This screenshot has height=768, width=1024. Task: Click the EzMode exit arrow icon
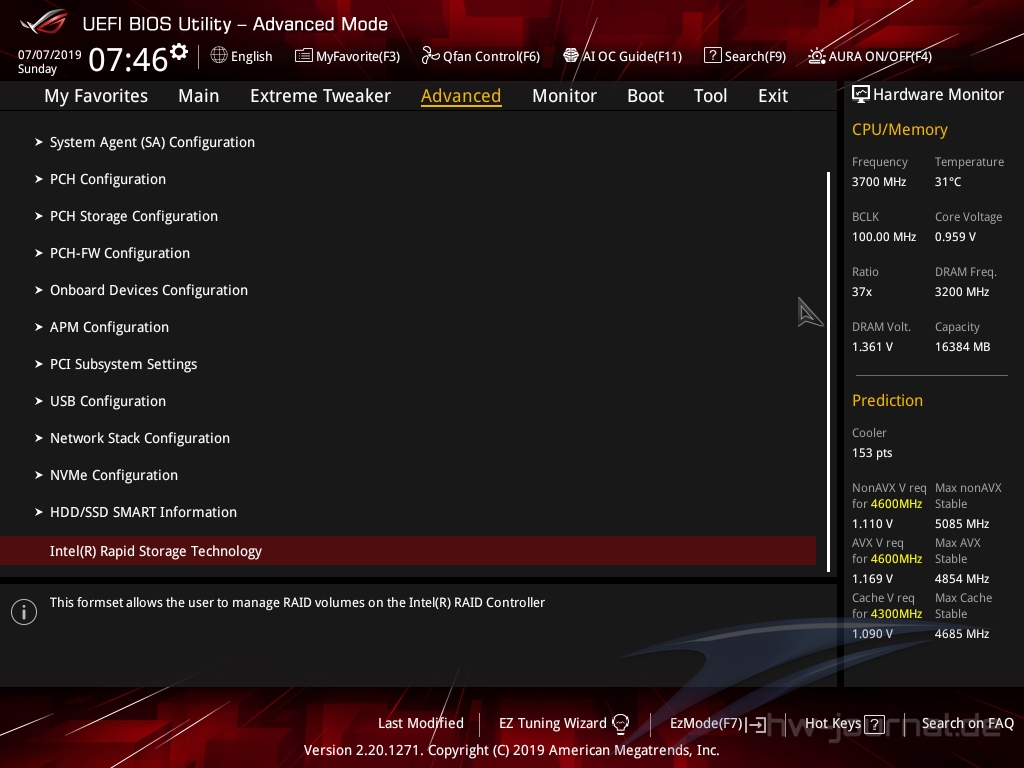coord(756,724)
